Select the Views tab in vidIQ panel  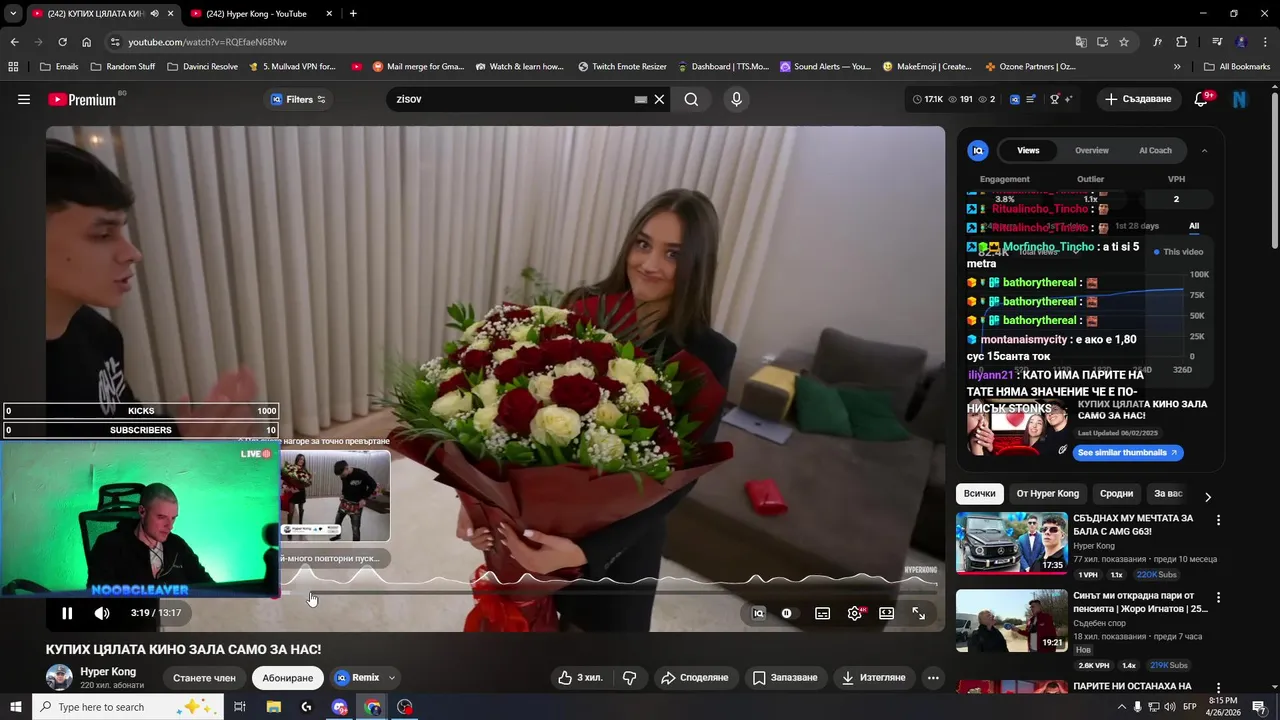click(1028, 150)
